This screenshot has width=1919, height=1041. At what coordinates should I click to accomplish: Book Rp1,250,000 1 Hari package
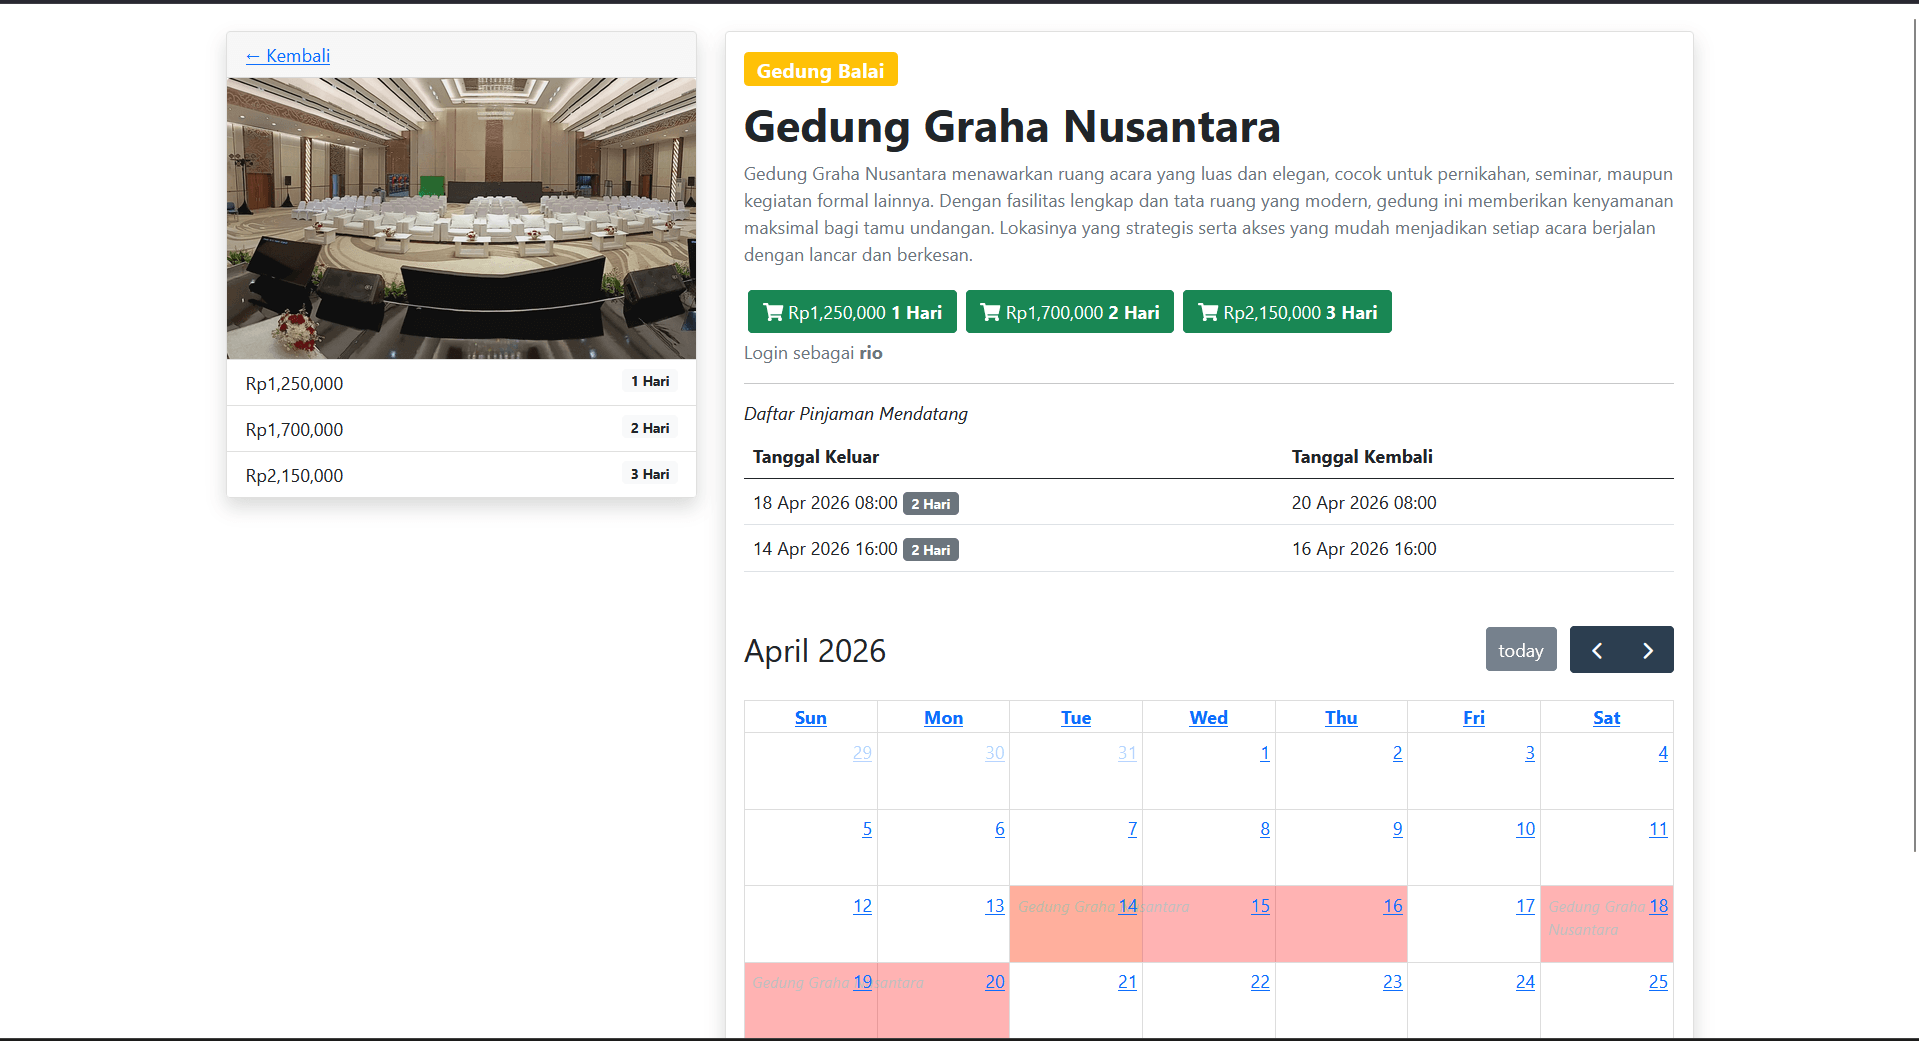click(x=852, y=312)
